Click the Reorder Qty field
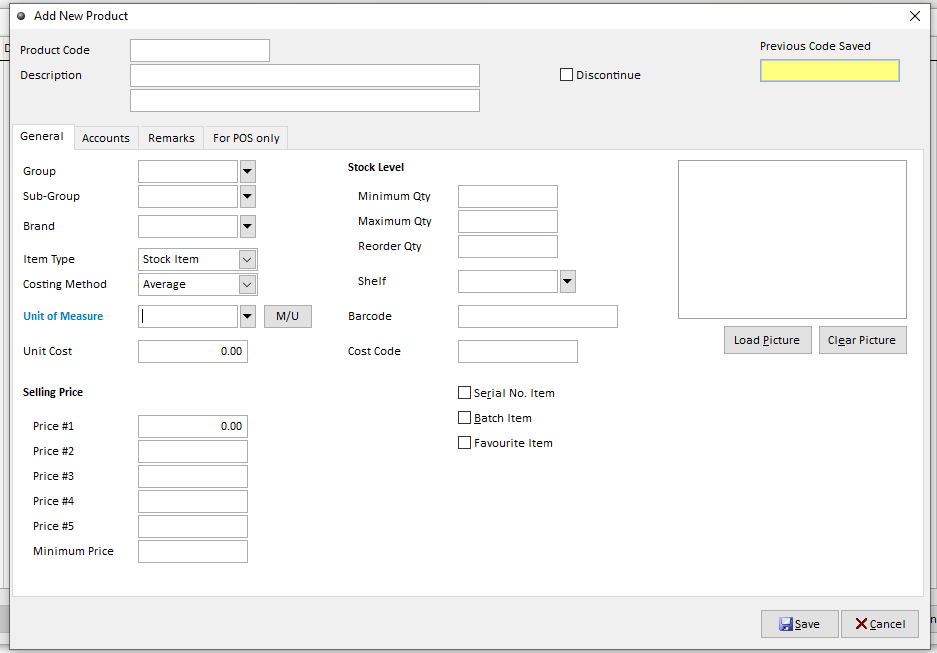The height and width of the screenshot is (653, 937). (x=508, y=247)
